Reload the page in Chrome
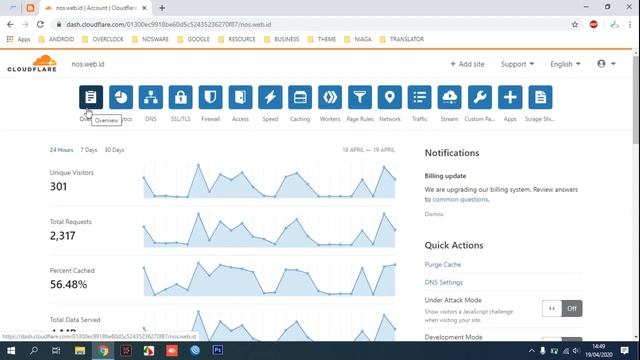Screen dimensions: 640x360 (40, 24)
